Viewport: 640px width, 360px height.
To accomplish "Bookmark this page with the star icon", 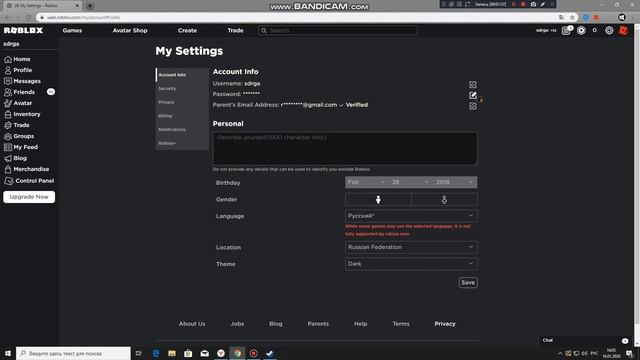I will coord(572,17).
